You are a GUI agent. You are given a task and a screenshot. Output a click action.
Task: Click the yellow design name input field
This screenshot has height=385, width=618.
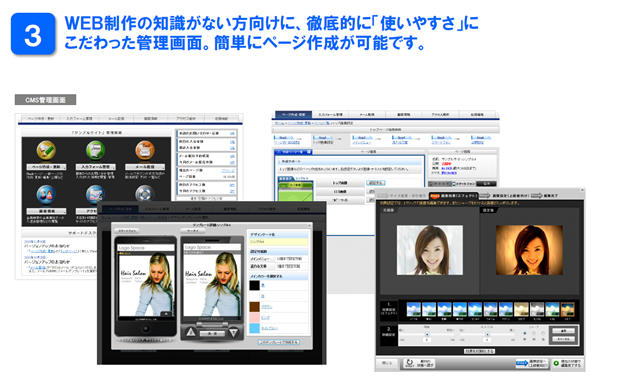(x=278, y=242)
